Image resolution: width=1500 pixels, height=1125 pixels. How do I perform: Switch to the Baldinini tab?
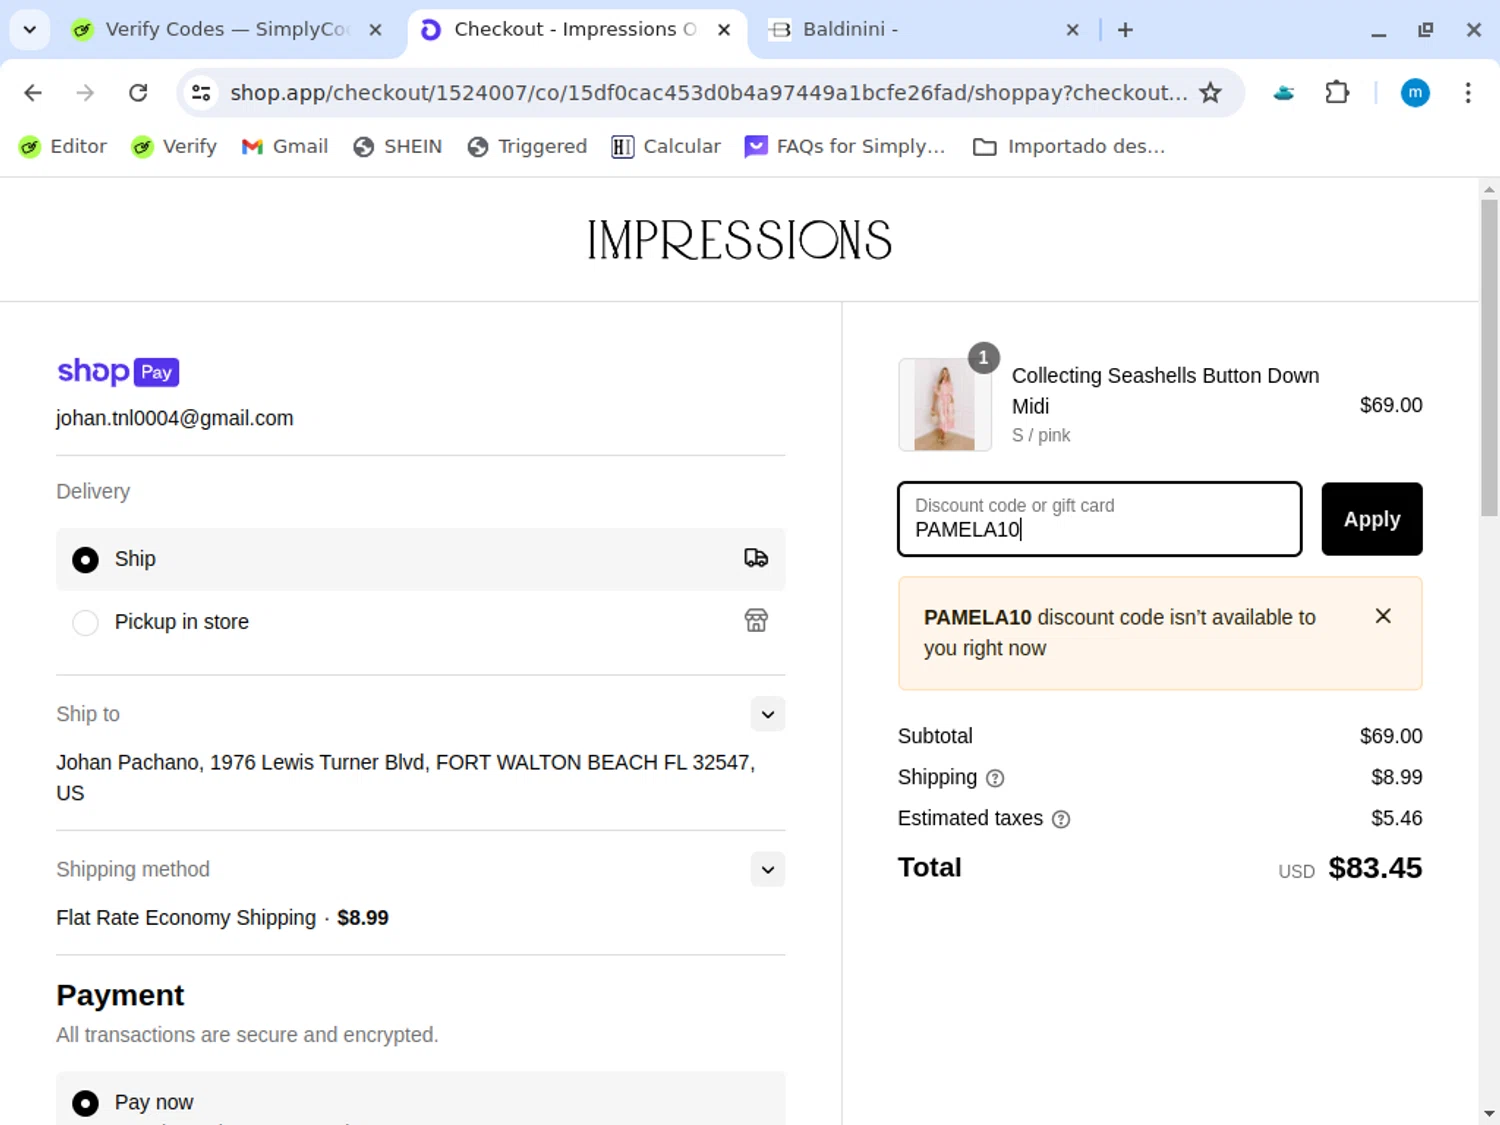[923, 30]
